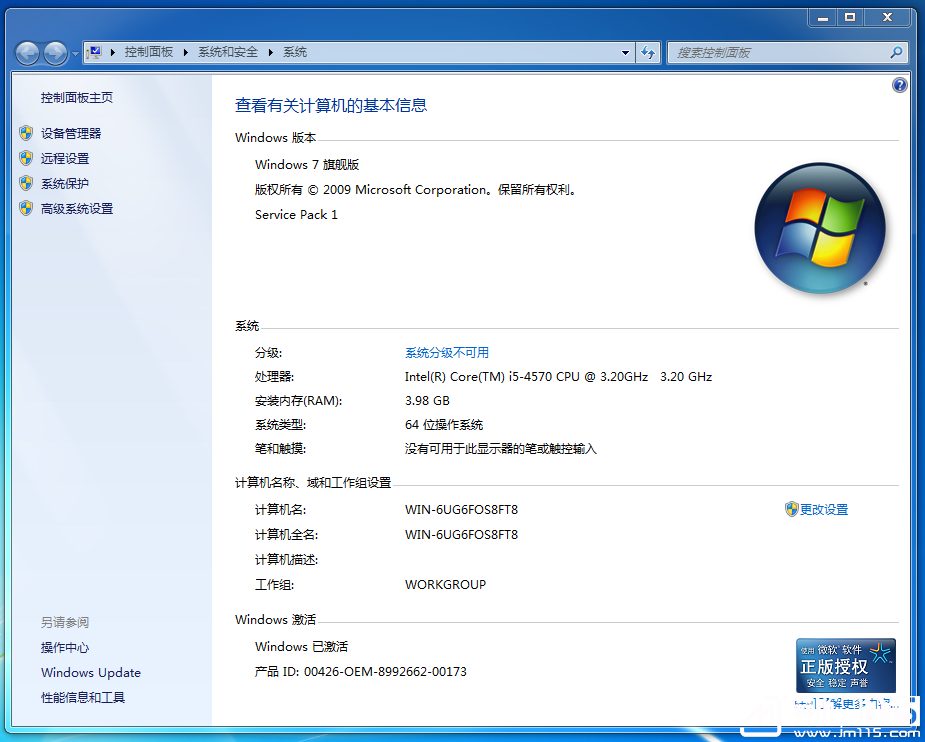Open 高级系统设置 link
The width and height of the screenshot is (925, 742).
click(77, 209)
